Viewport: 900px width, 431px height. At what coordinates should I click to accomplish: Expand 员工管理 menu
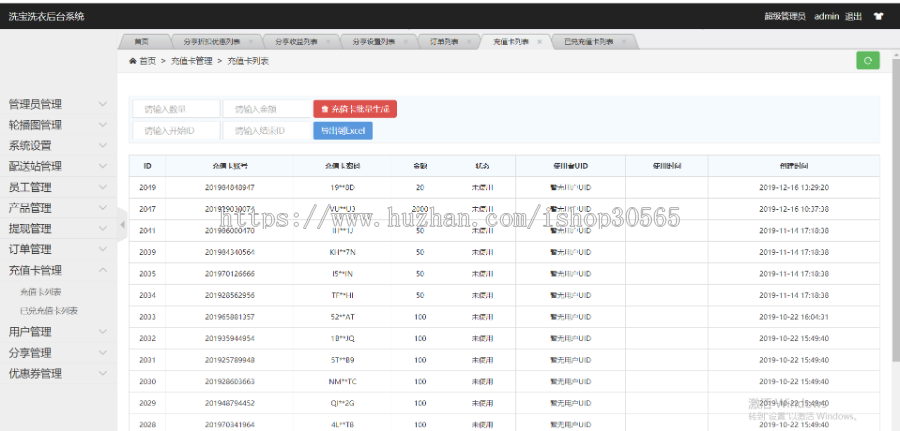coord(57,187)
